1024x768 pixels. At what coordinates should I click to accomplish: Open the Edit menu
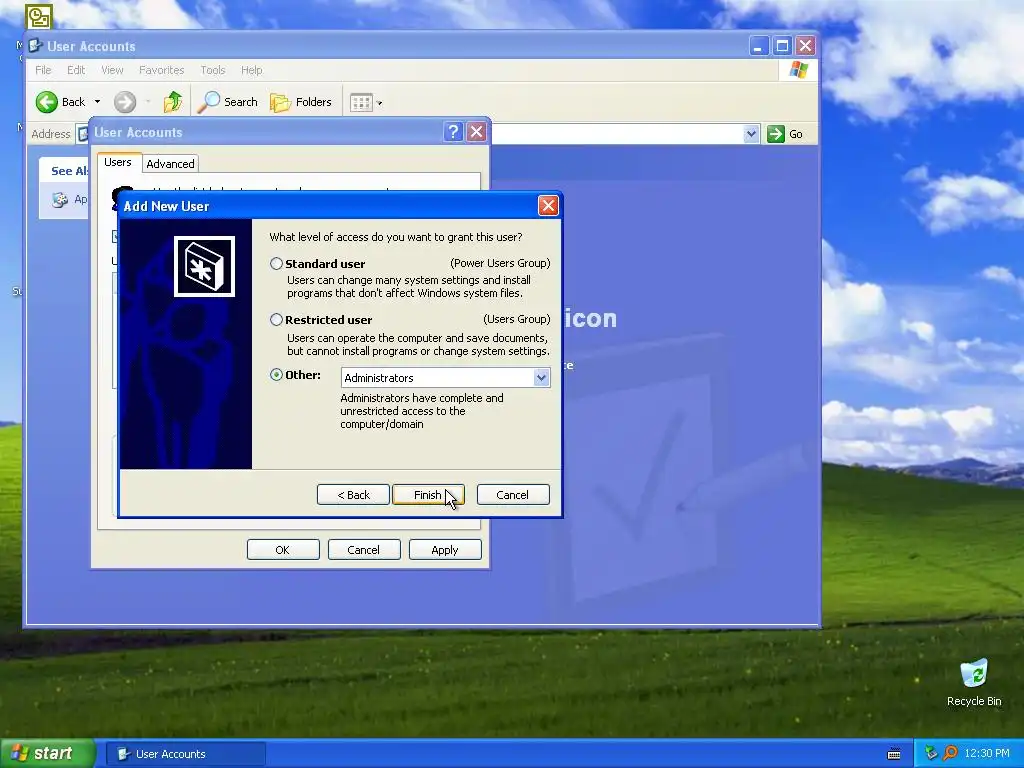tap(76, 70)
